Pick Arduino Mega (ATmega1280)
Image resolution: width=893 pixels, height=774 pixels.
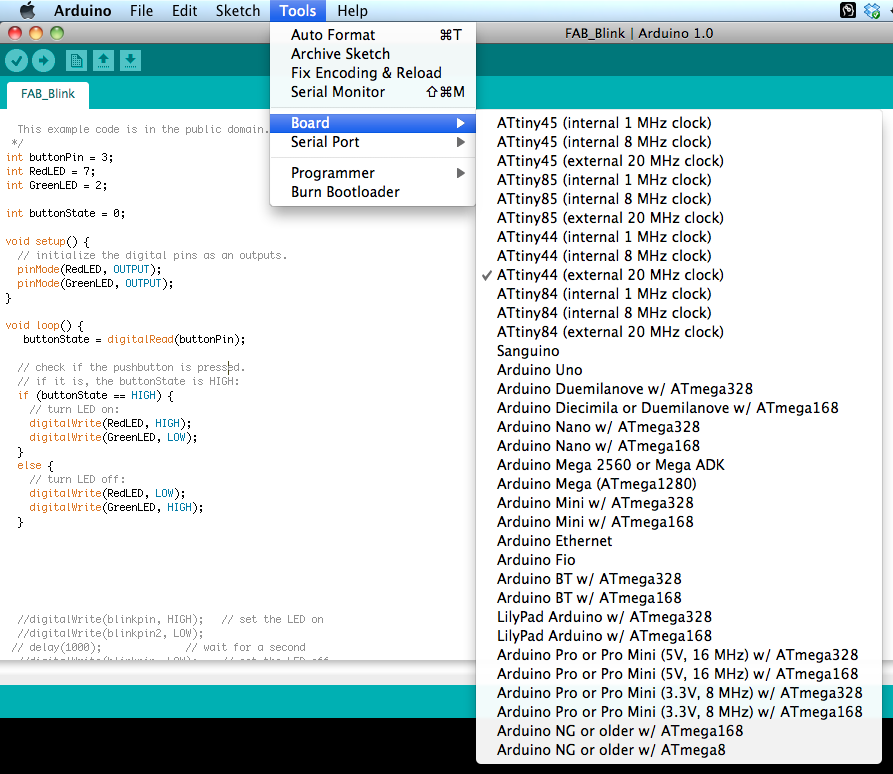pos(678,484)
